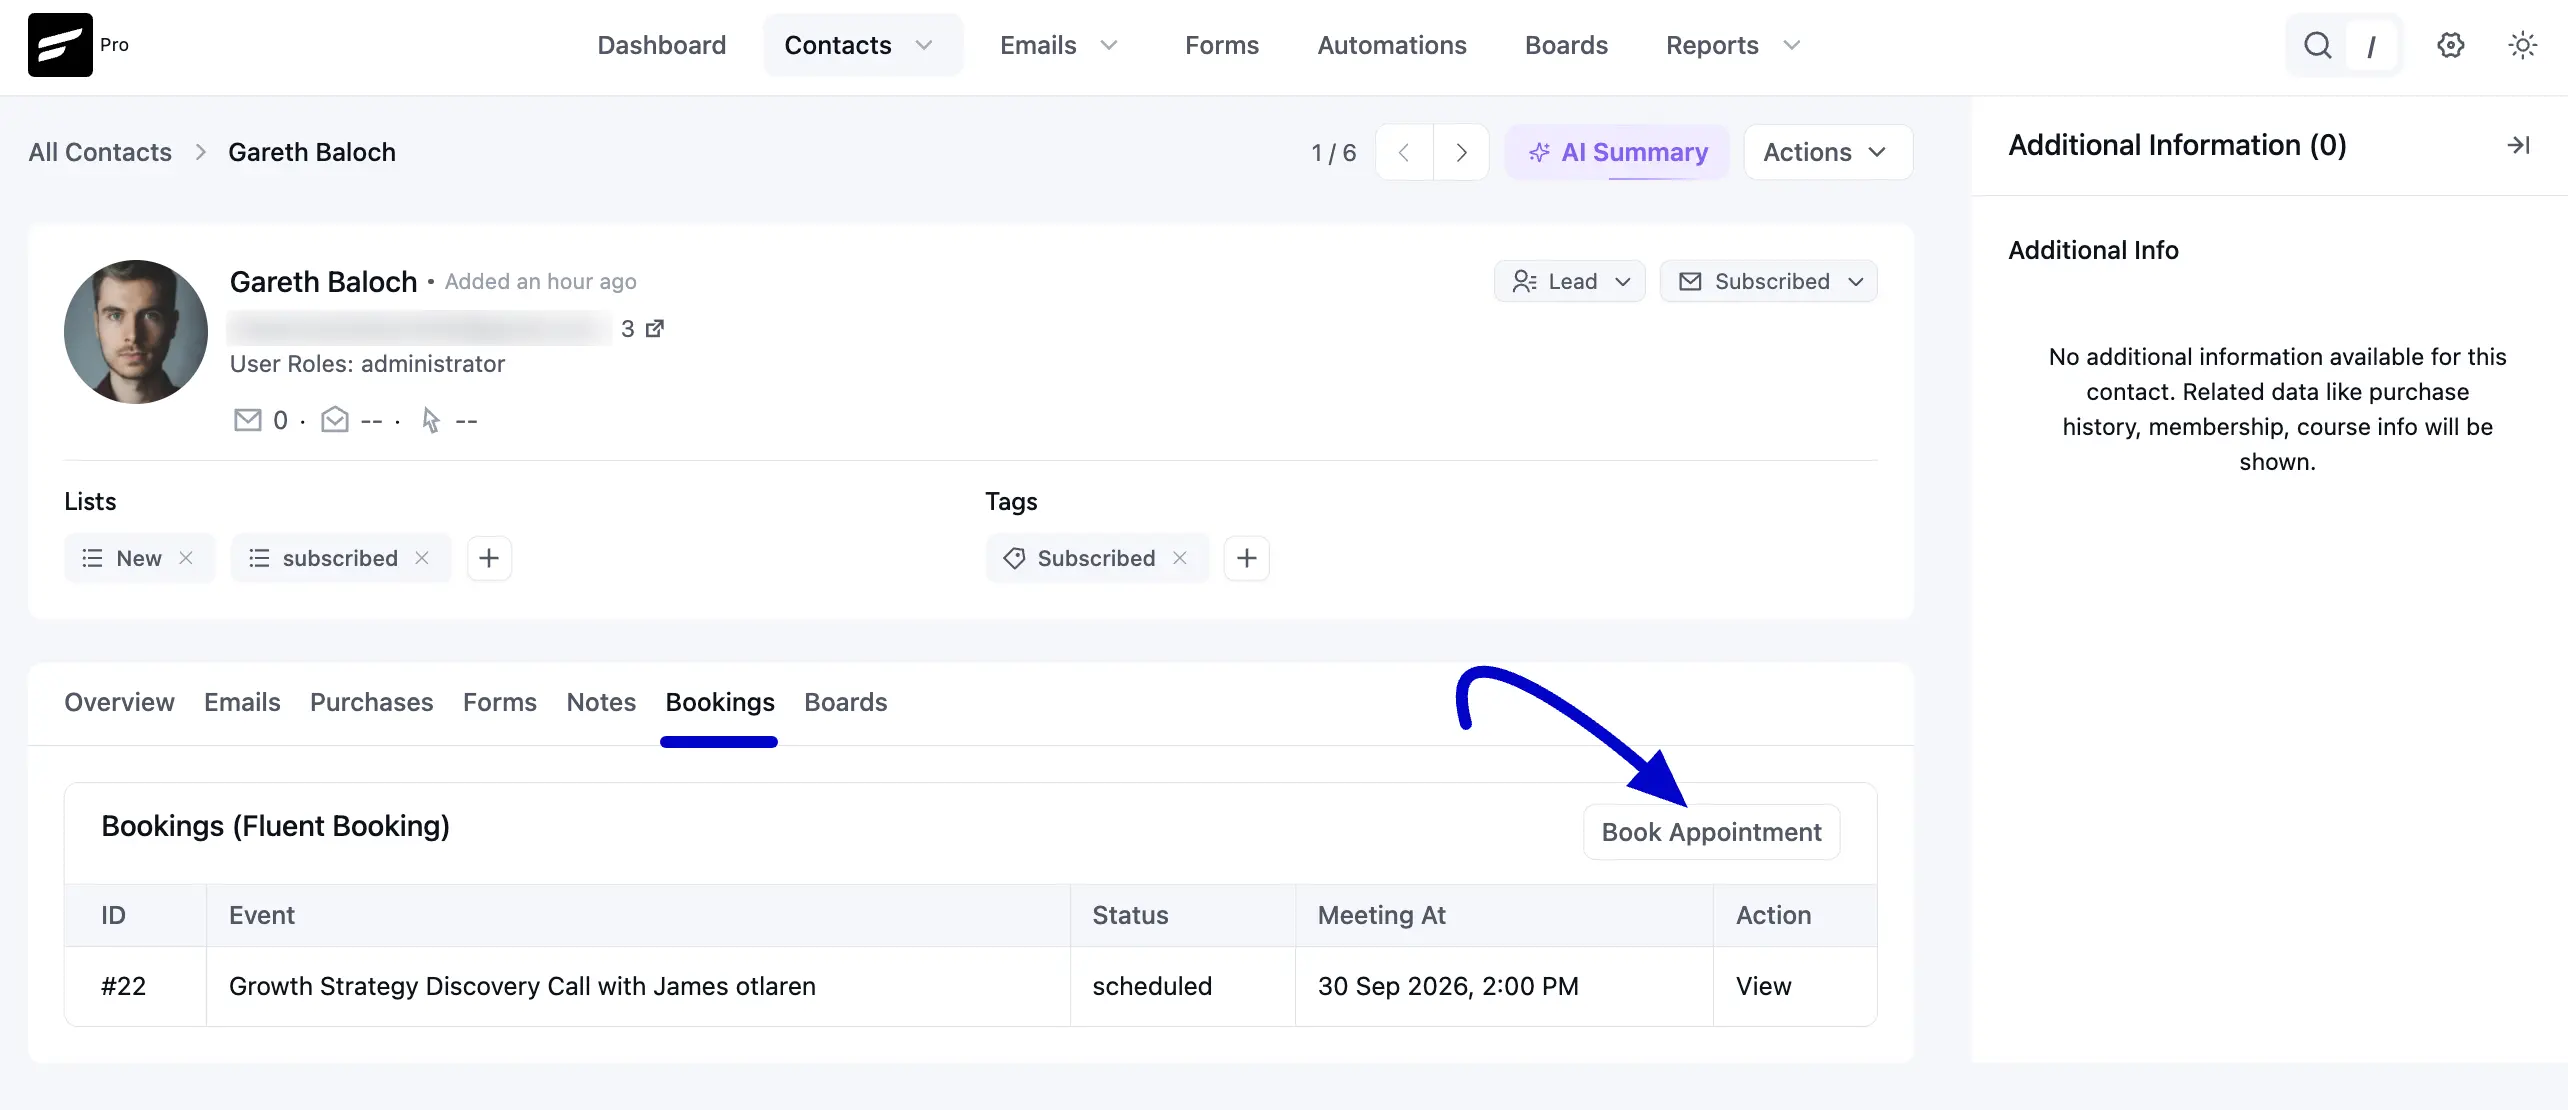Open Automations page
This screenshot has width=2568, height=1110.
pyautogui.click(x=1392, y=45)
